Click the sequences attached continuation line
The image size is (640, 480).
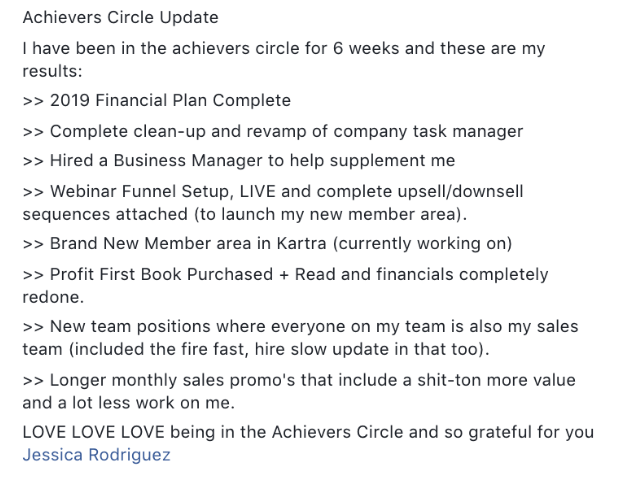point(244,214)
